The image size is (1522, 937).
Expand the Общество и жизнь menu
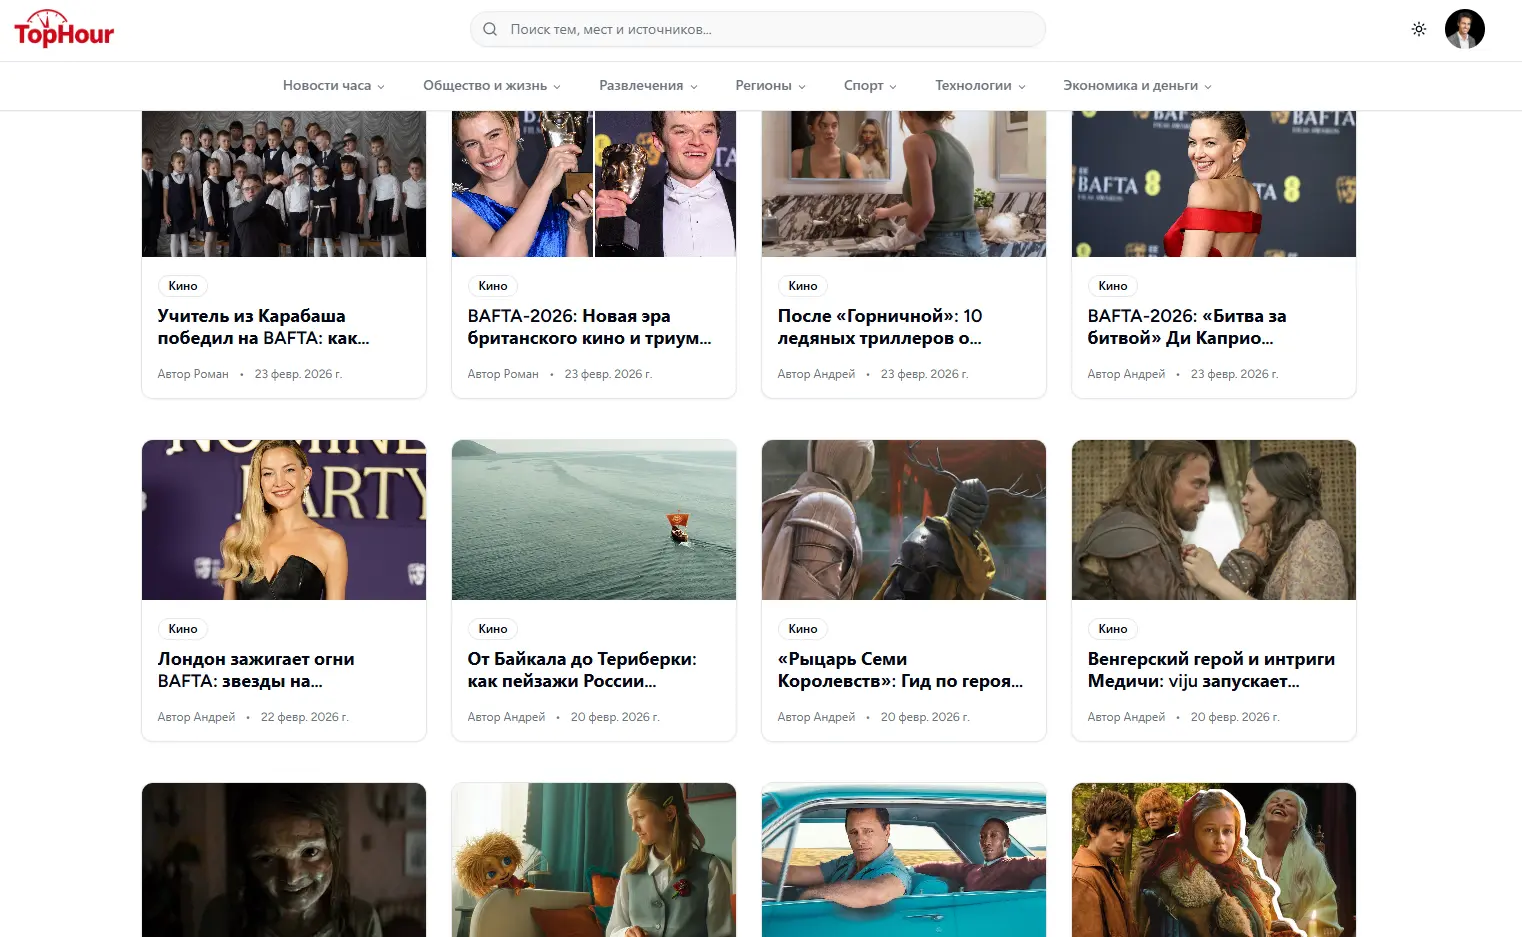pyautogui.click(x=491, y=86)
